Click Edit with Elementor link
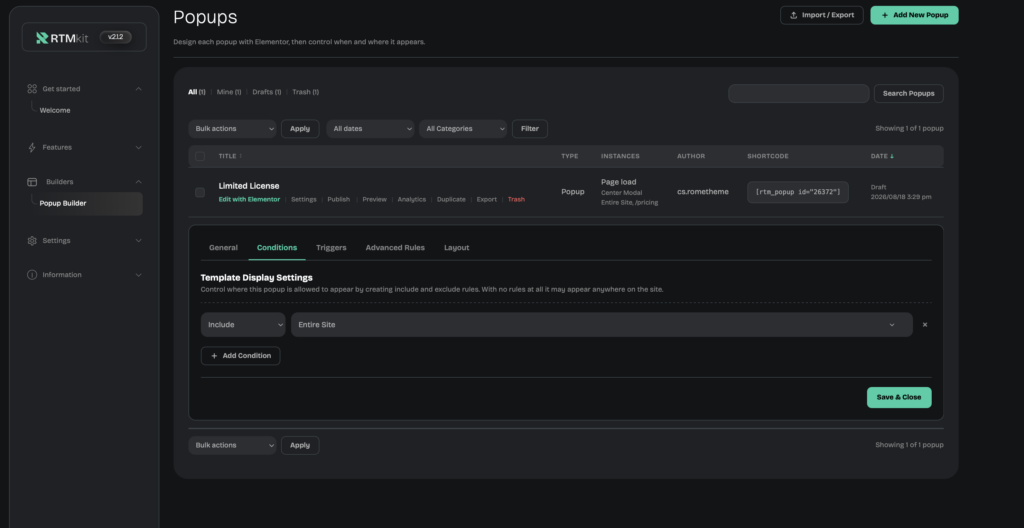 tap(249, 199)
